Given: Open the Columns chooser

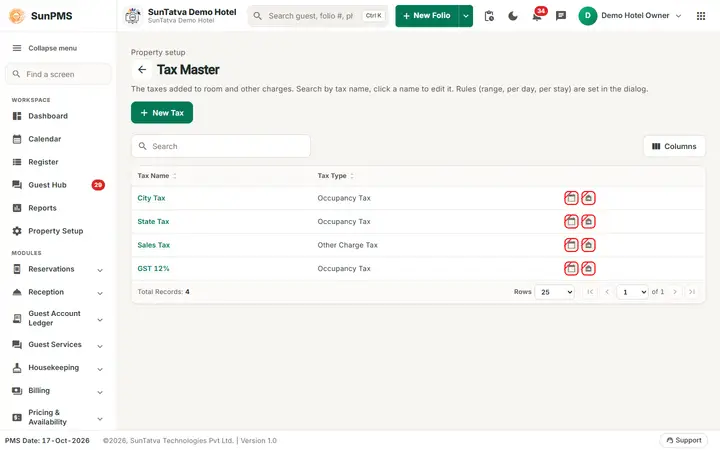Looking at the screenshot, I should [x=674, y=146].
